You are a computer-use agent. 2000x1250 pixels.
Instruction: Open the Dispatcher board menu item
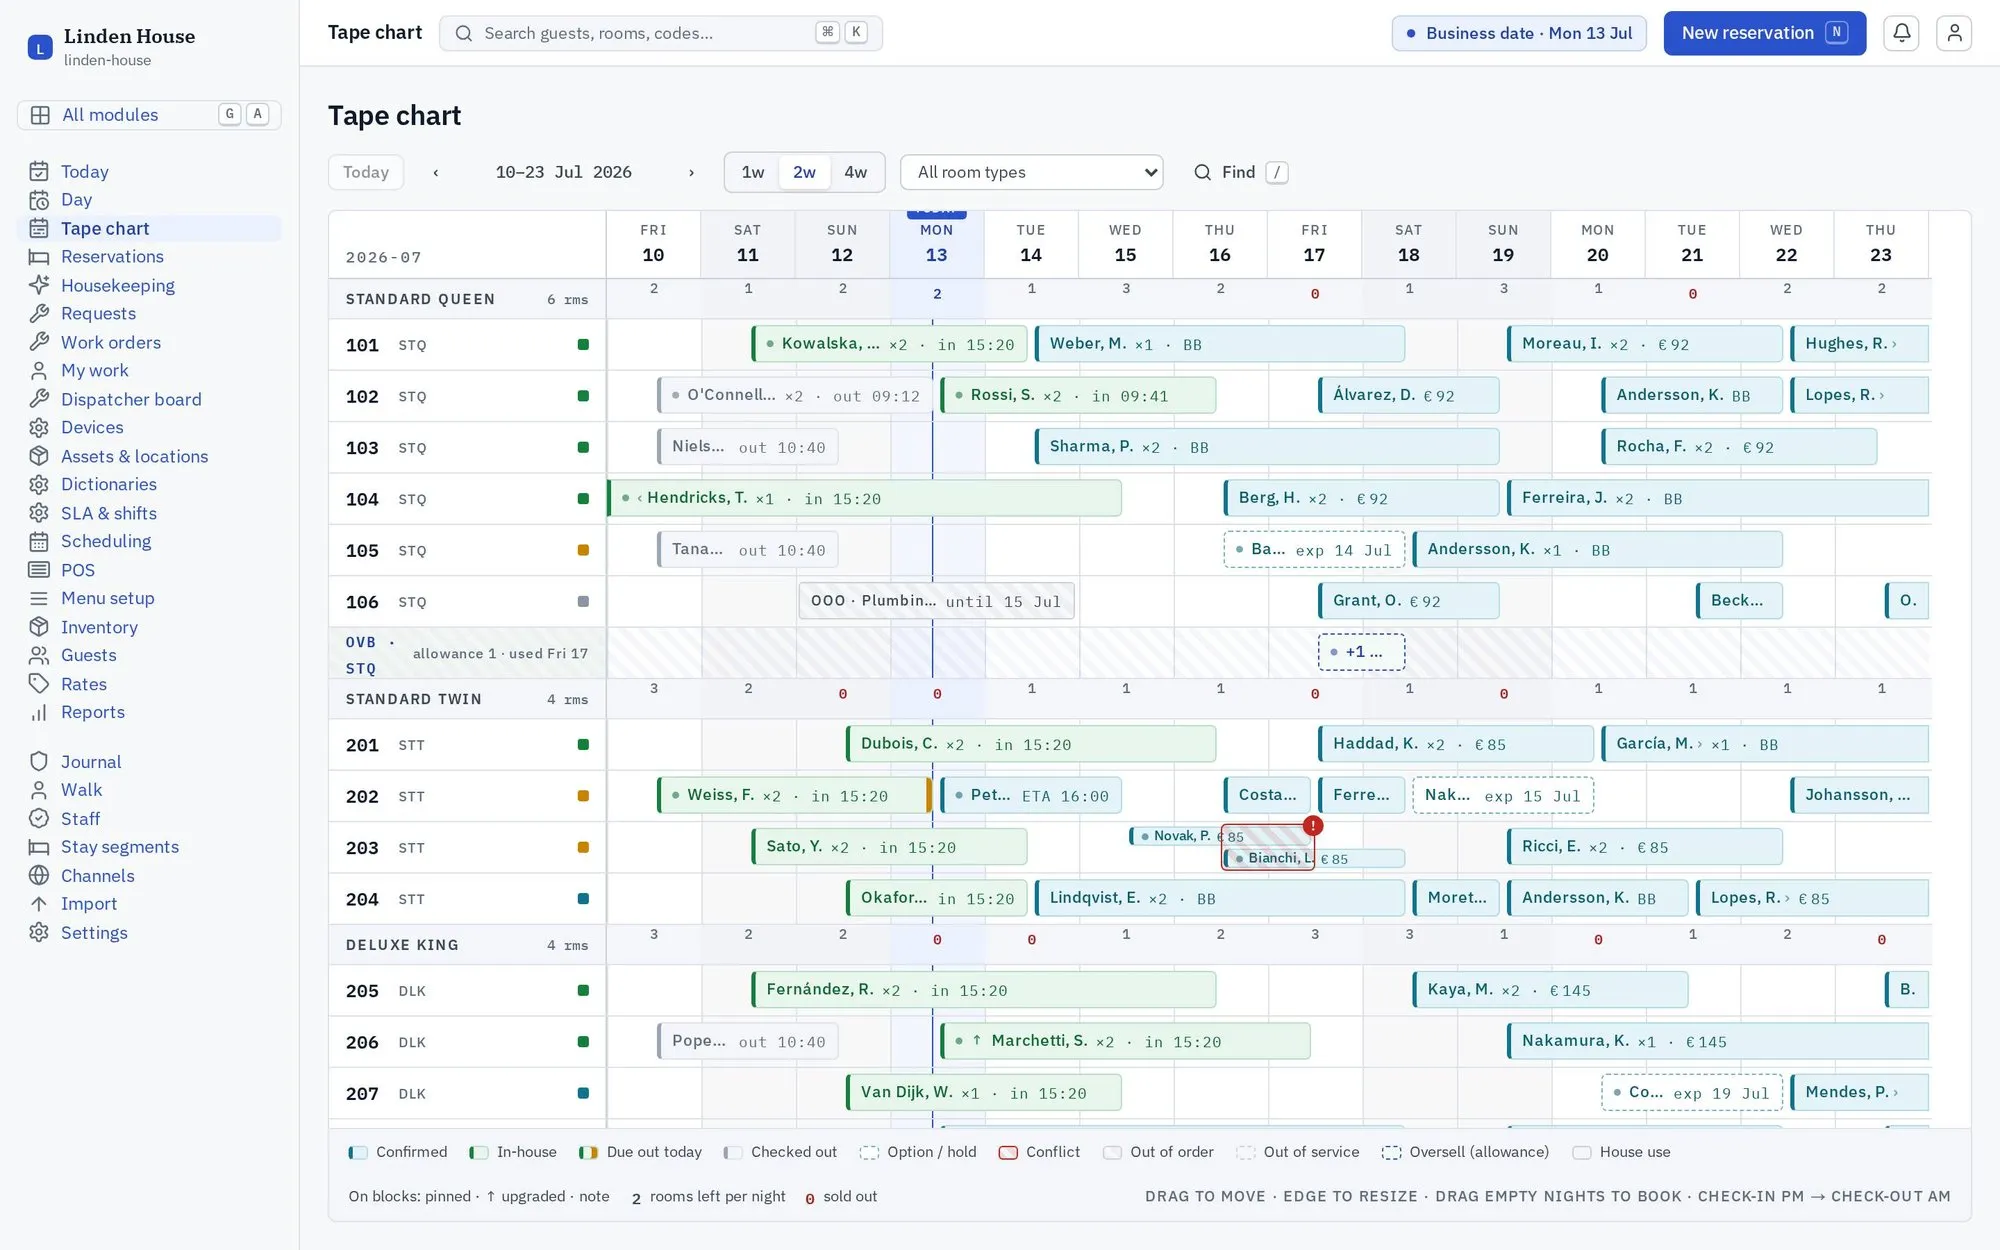tap(149, 399)
